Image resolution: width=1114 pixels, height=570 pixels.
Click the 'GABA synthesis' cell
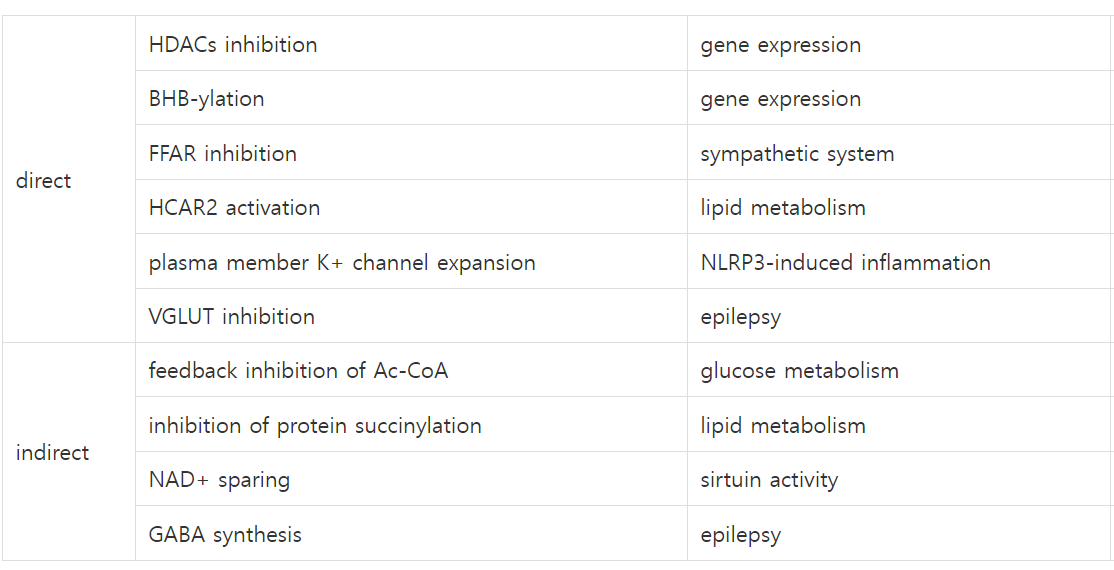click(225, 535)
